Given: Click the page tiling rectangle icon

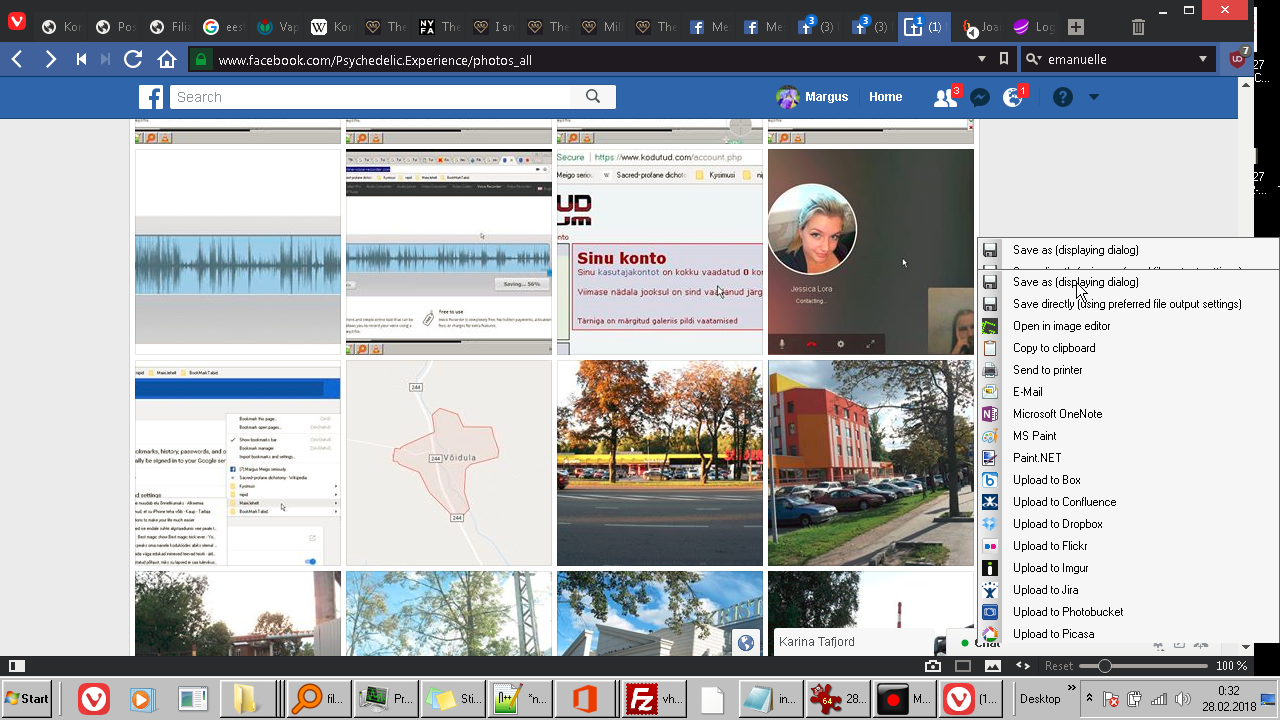Looking at the screenshot, I should [963, 666].
